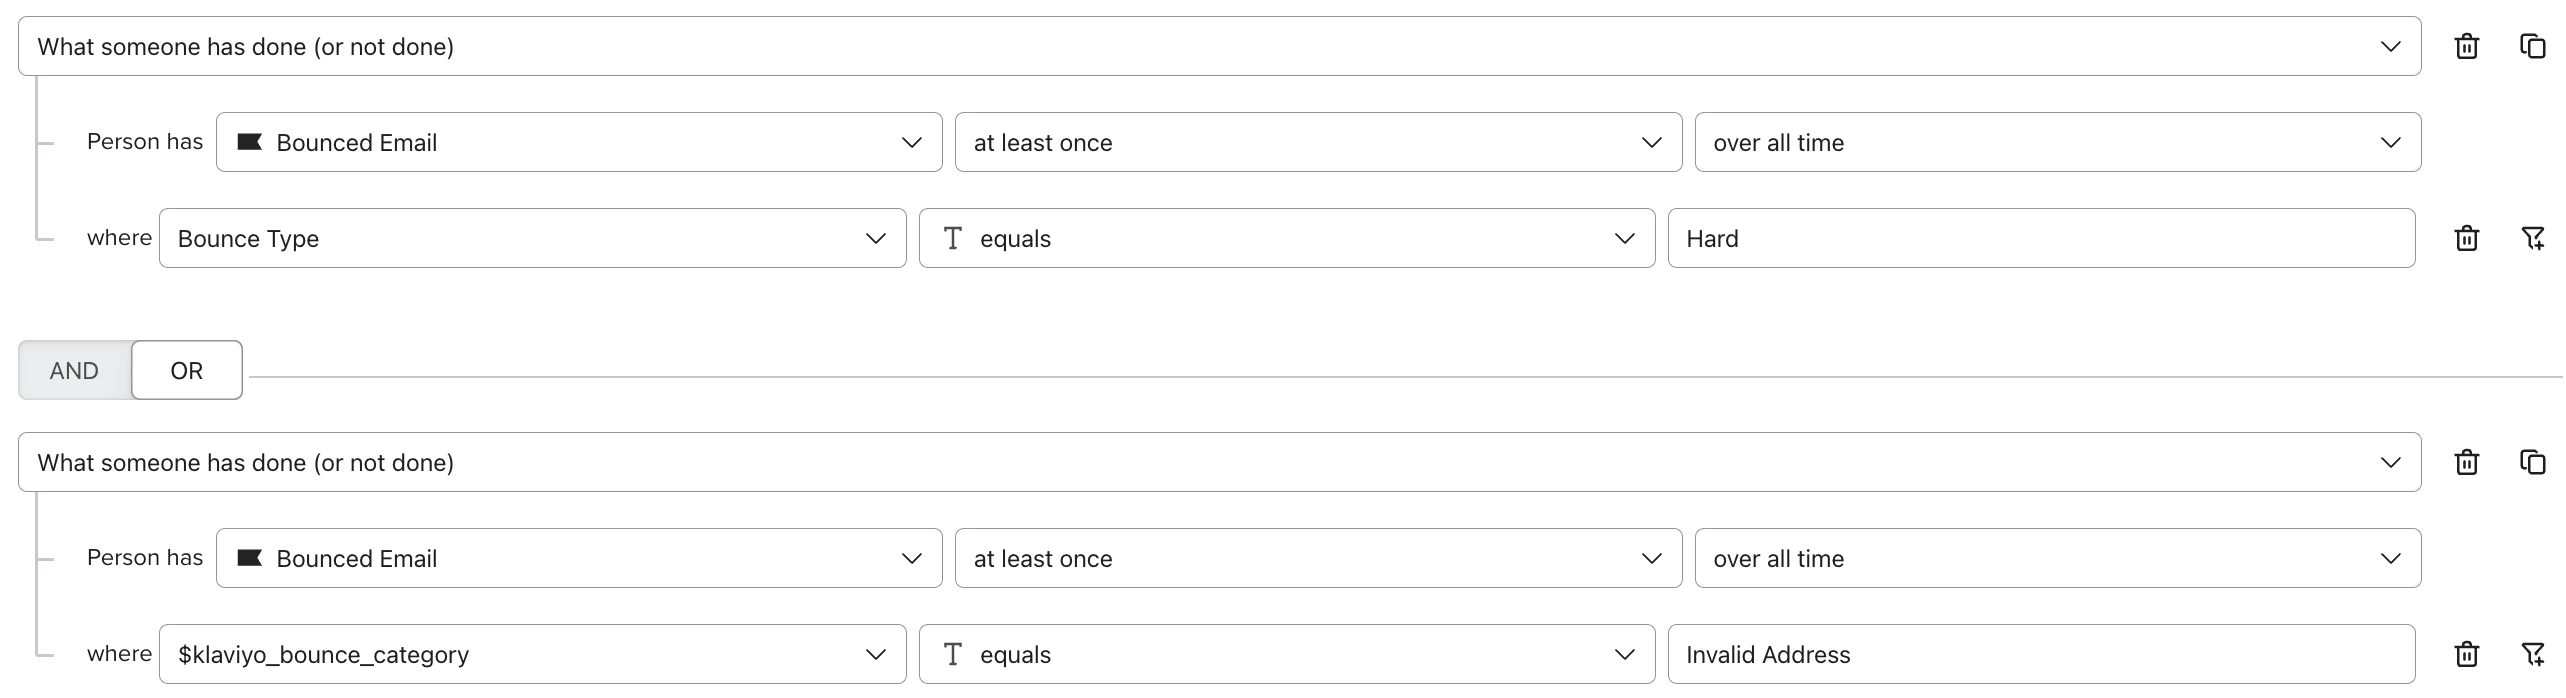
Task: Duplicate the second condition using copy icon
Action: coord(2532,462)
